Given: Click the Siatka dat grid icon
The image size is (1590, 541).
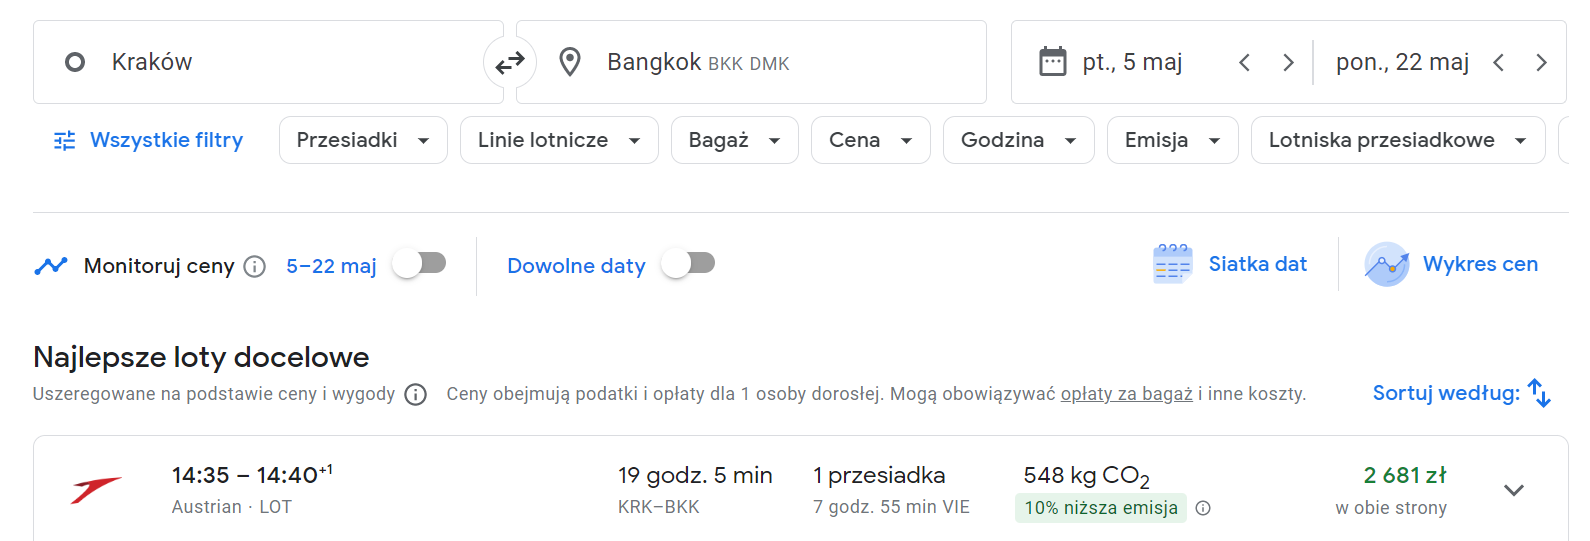Looking at the screenshot, I should coord(1173,264).
